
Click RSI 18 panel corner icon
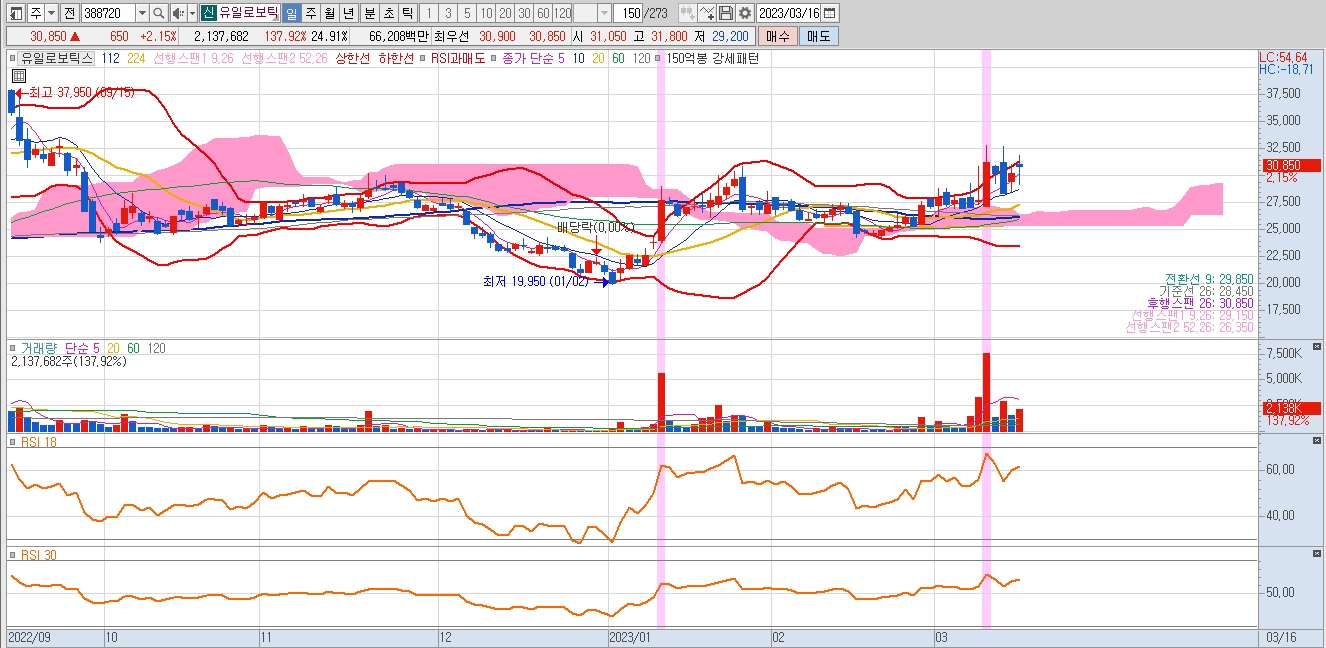coord(1317,441)
